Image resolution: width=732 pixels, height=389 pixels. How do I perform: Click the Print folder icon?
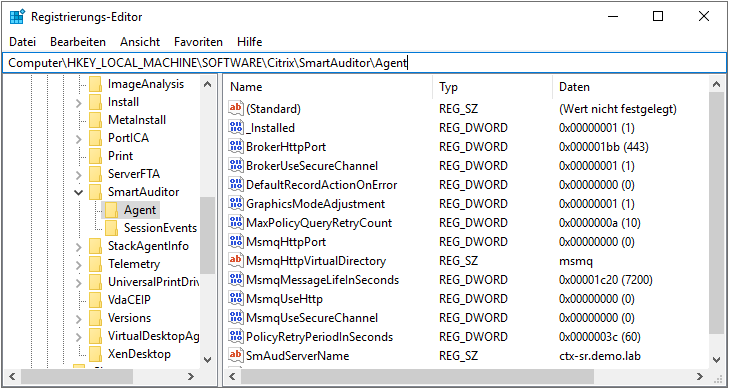click(x=95, y=156)
